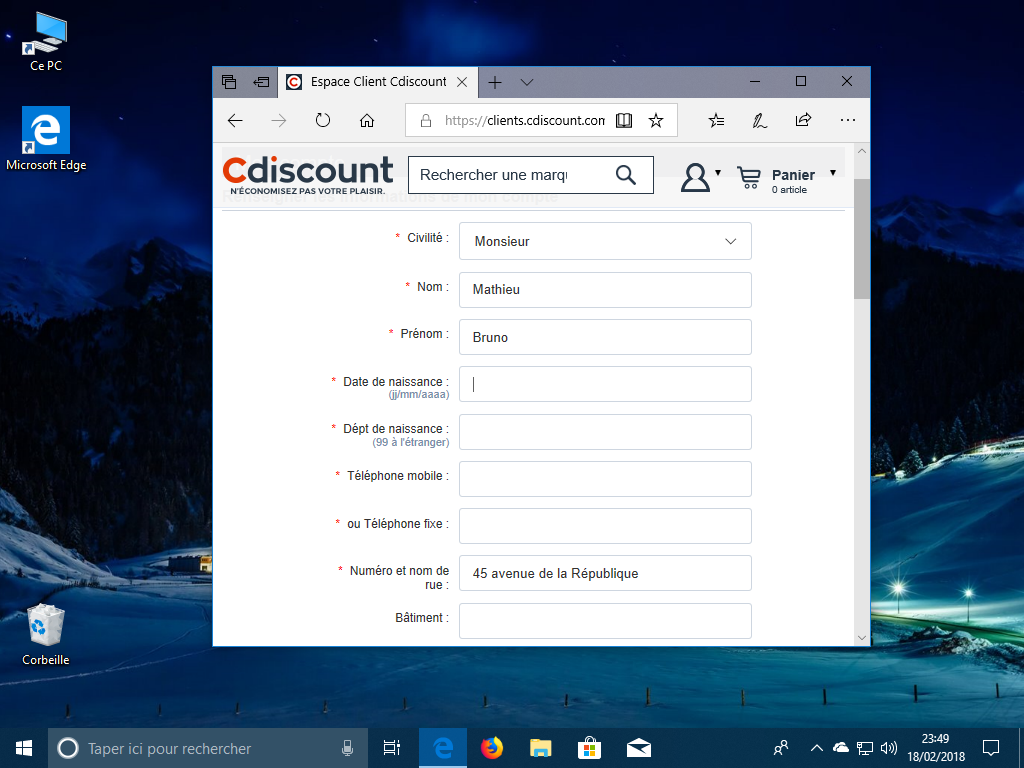This screenshot has width=1024, height=768.
Task: Click the street field with 45 avenue
Action: click(605, 573)
